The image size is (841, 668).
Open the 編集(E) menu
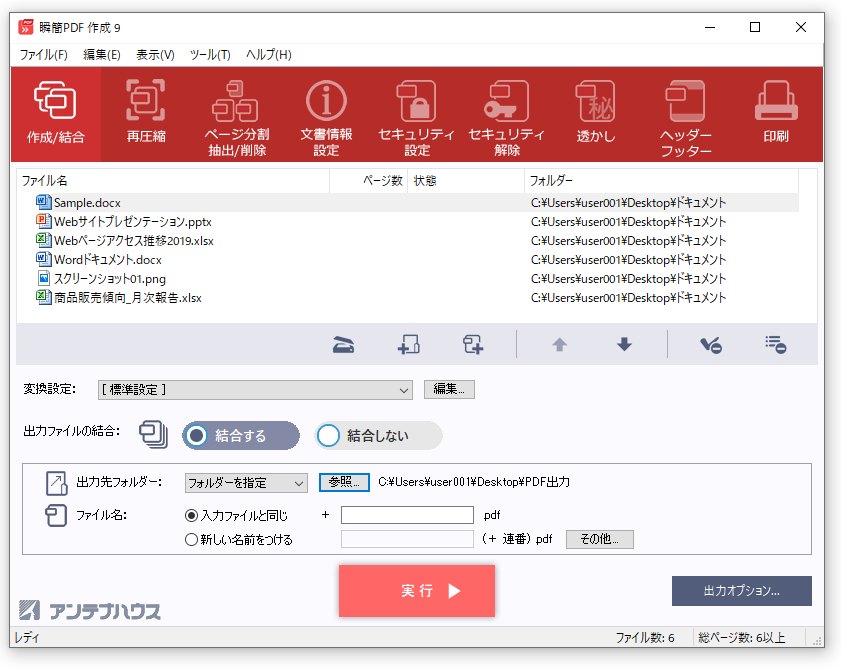click(102, 55)
